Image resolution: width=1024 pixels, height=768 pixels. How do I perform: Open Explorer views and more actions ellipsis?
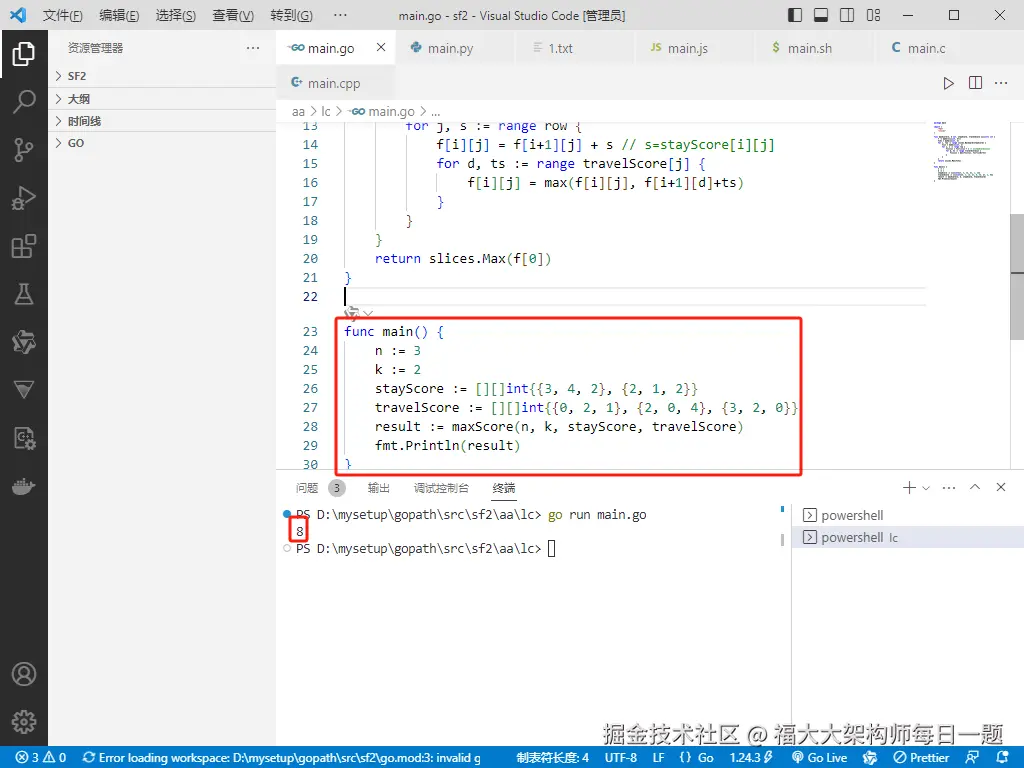[253, 48]
